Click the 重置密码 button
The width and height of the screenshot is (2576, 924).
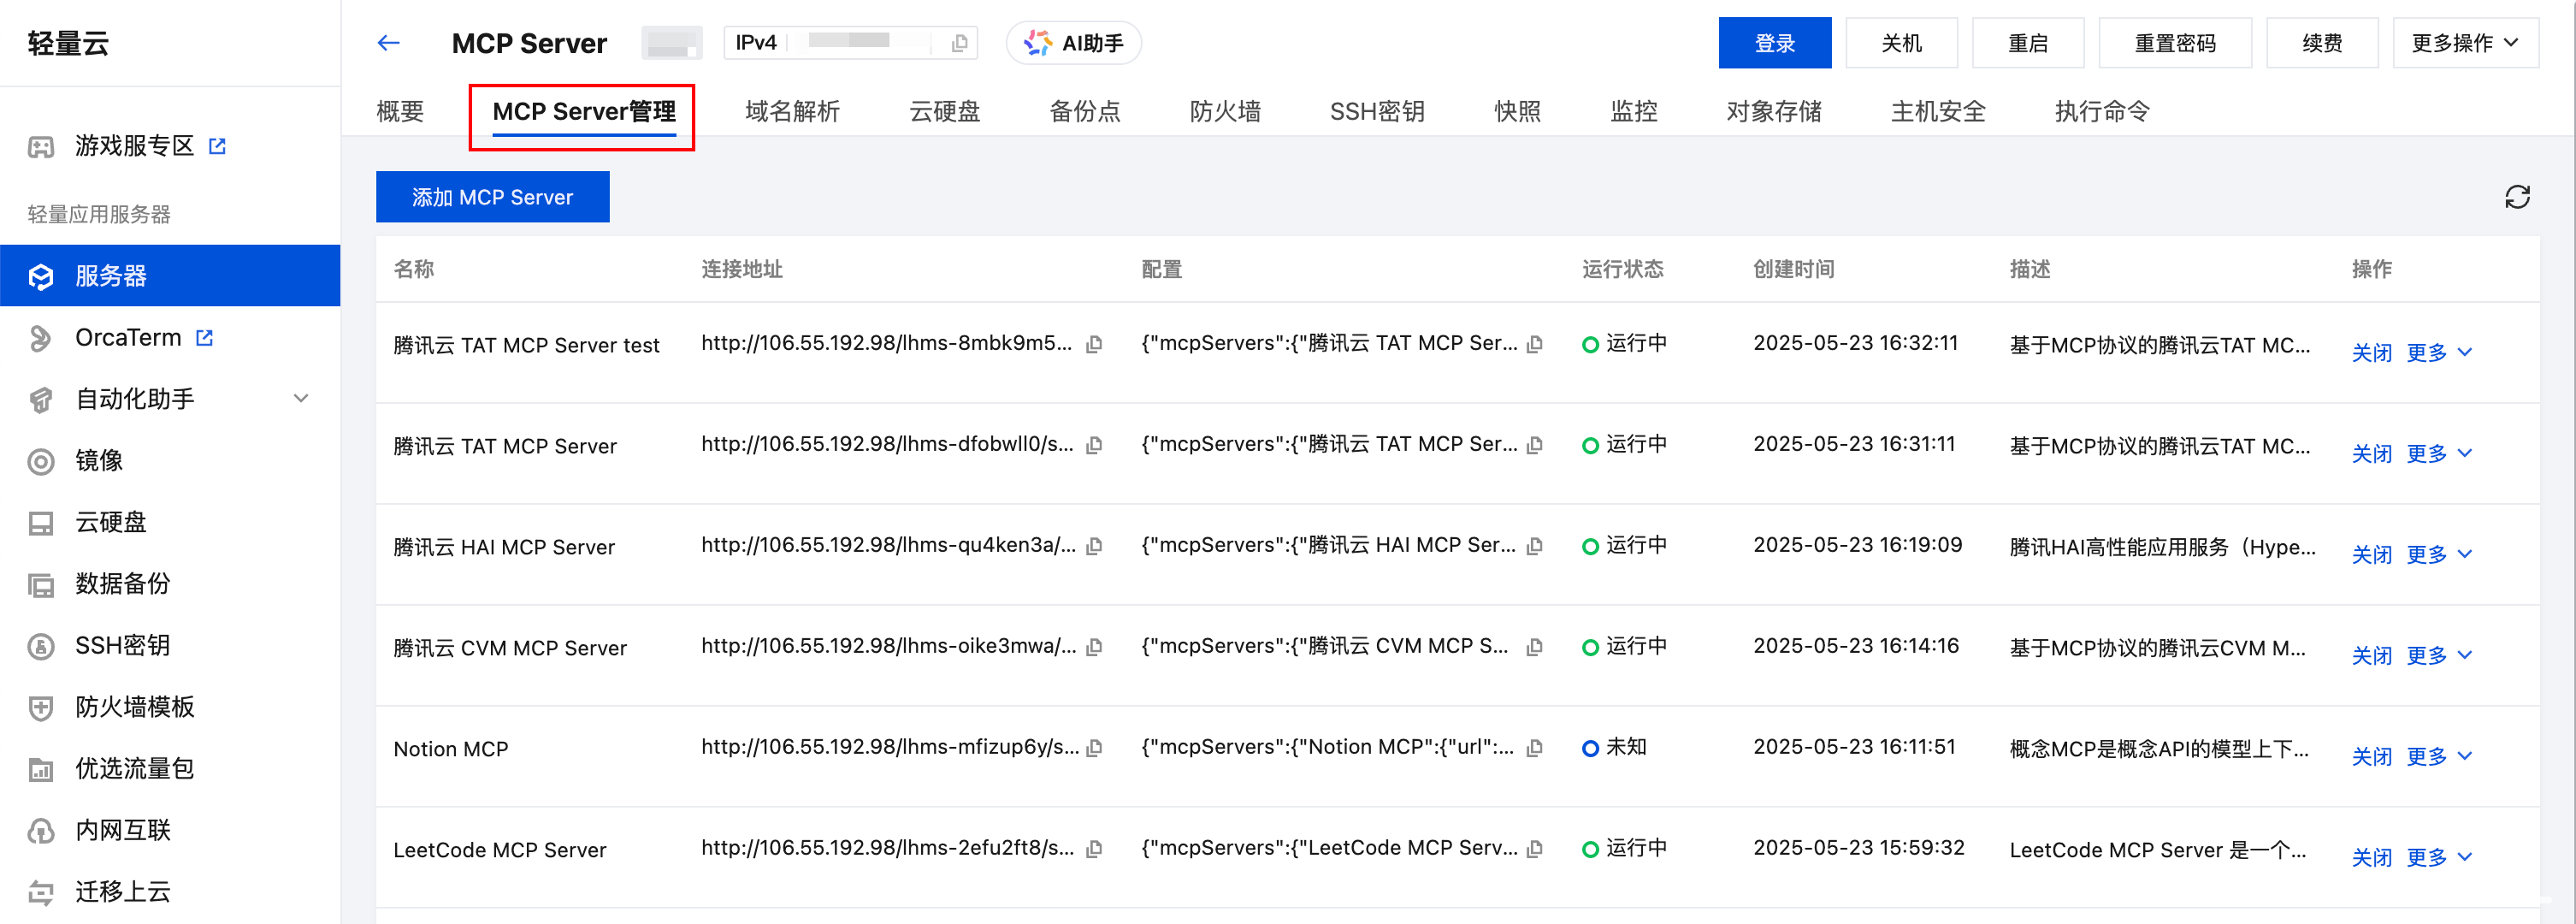(2175, 43)
